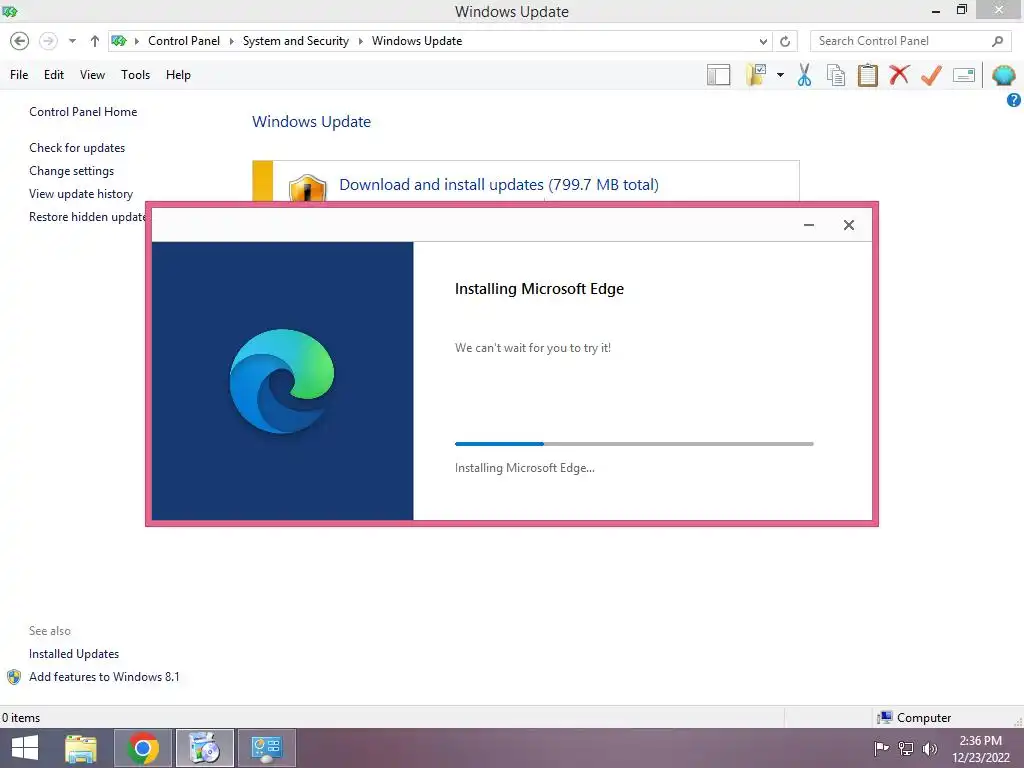1024x768 pixels.
Task: Click Installing Microsoft Edge heading text
Action: click(x=539, y=289)
